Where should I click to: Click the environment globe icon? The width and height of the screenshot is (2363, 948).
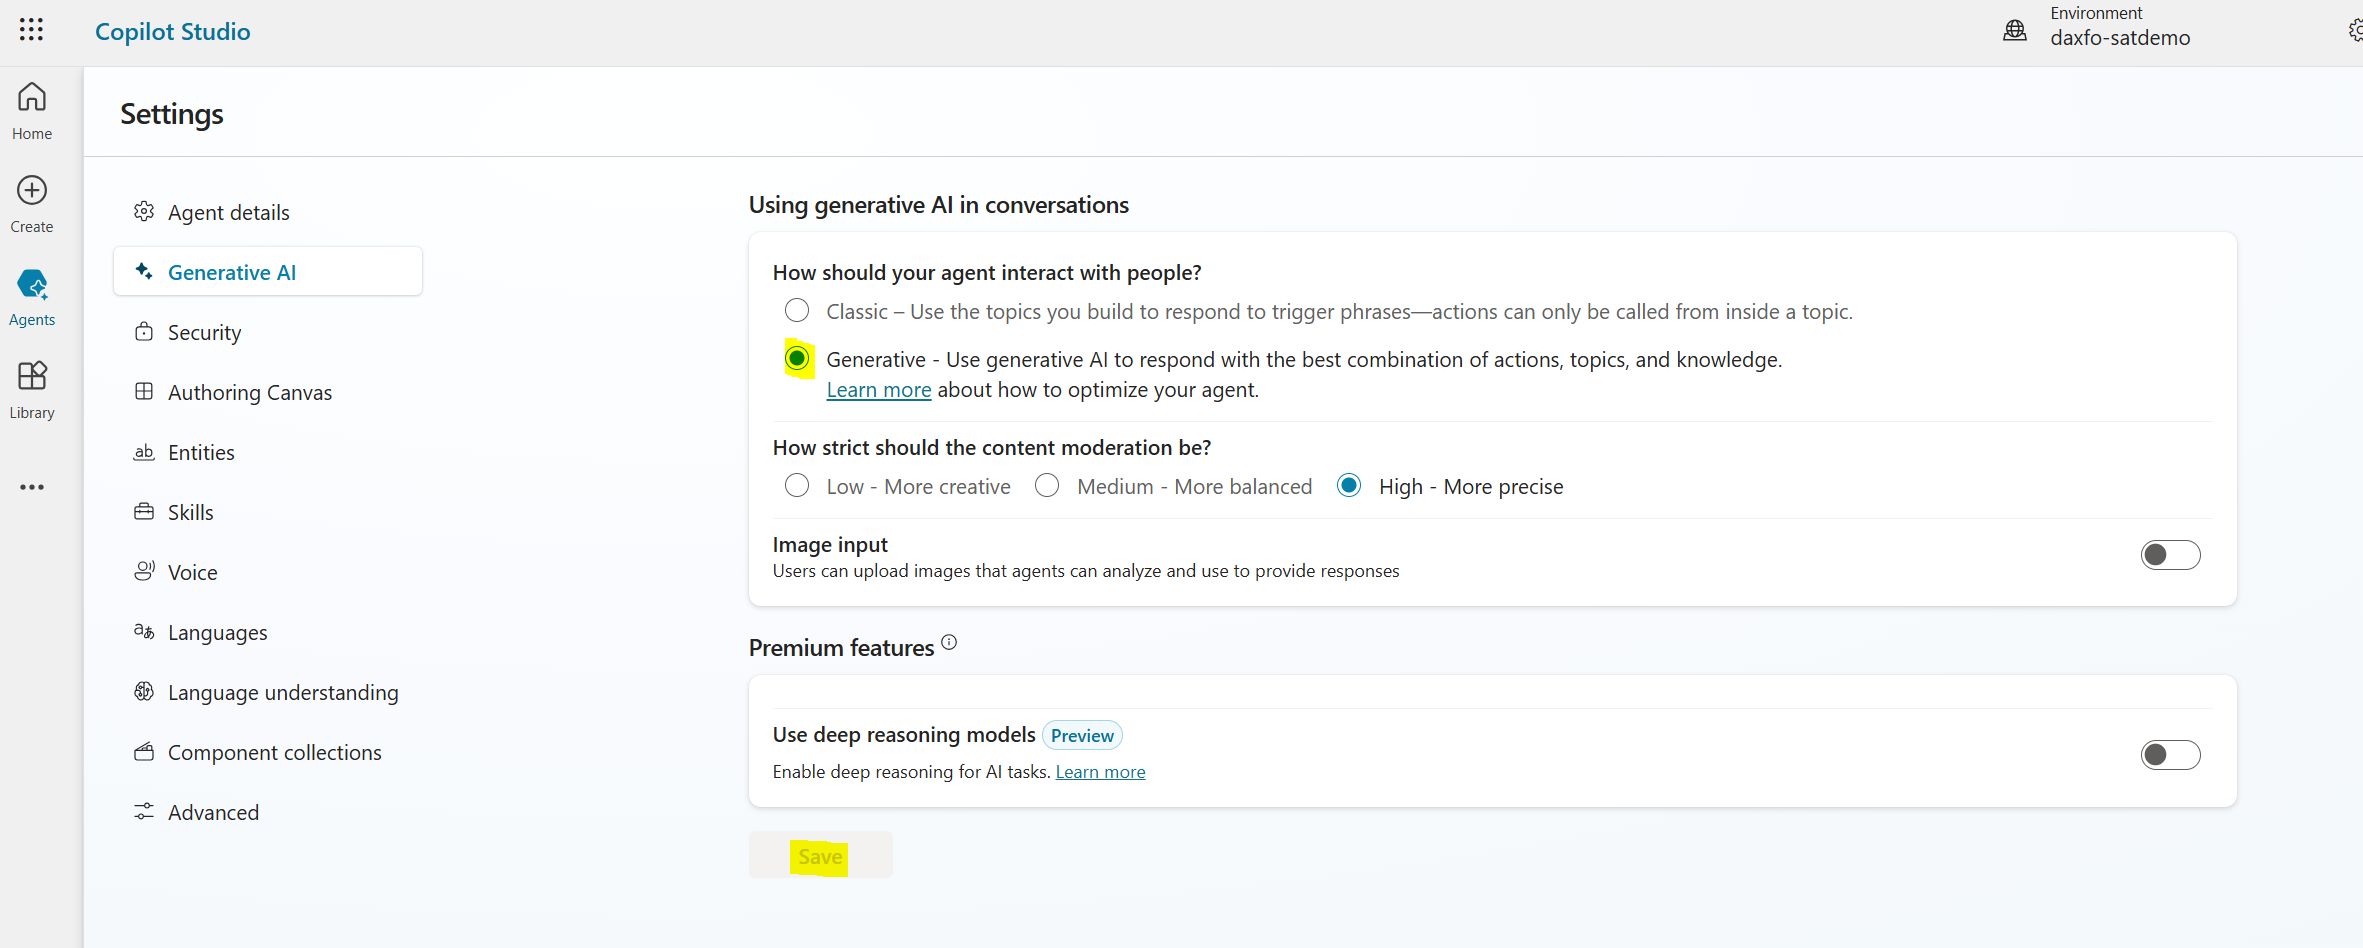pyautogui.click(x=2015, y=31)
